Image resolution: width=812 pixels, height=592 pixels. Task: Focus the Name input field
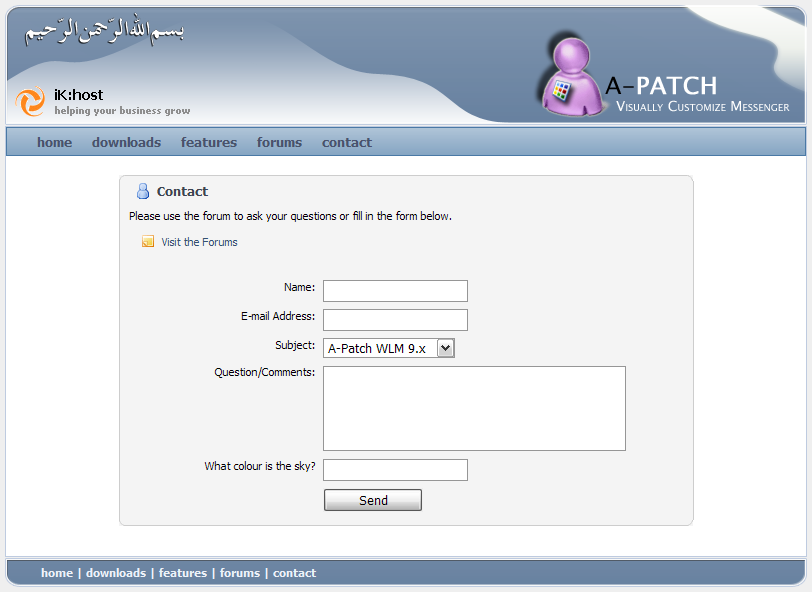396,291
